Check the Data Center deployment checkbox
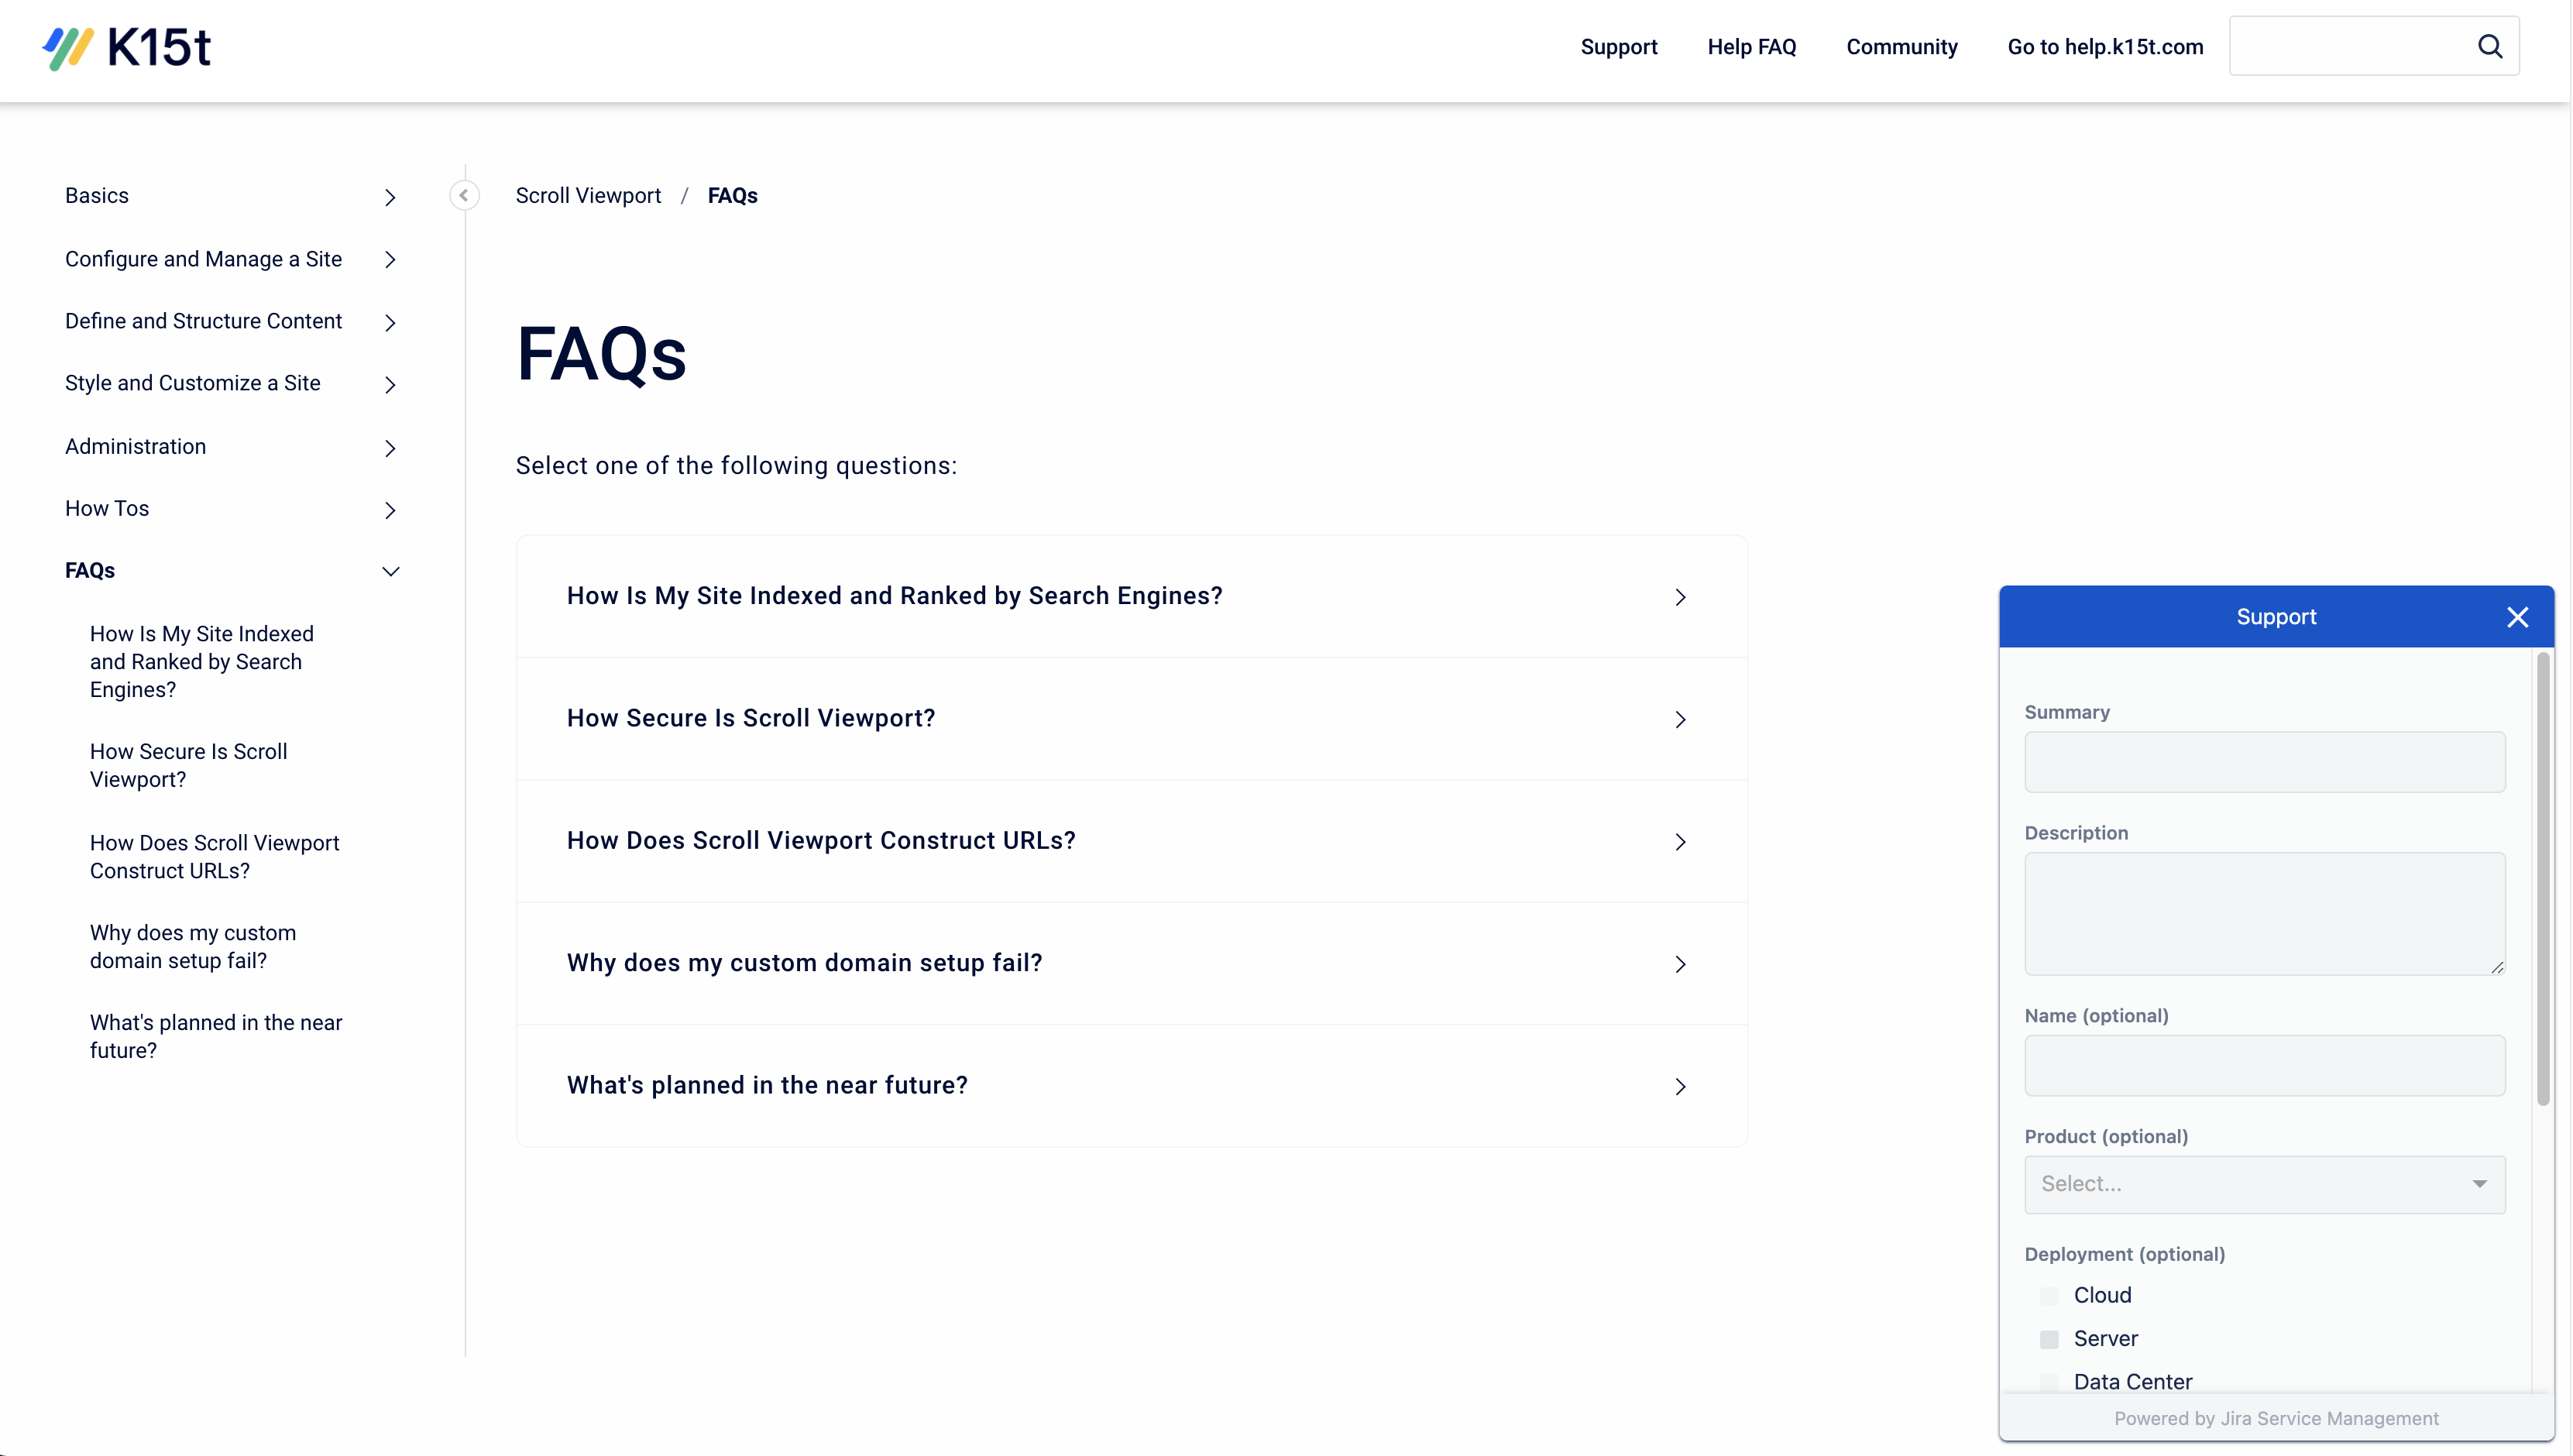The image size is (2573, 1456). coord(2049,1381)
